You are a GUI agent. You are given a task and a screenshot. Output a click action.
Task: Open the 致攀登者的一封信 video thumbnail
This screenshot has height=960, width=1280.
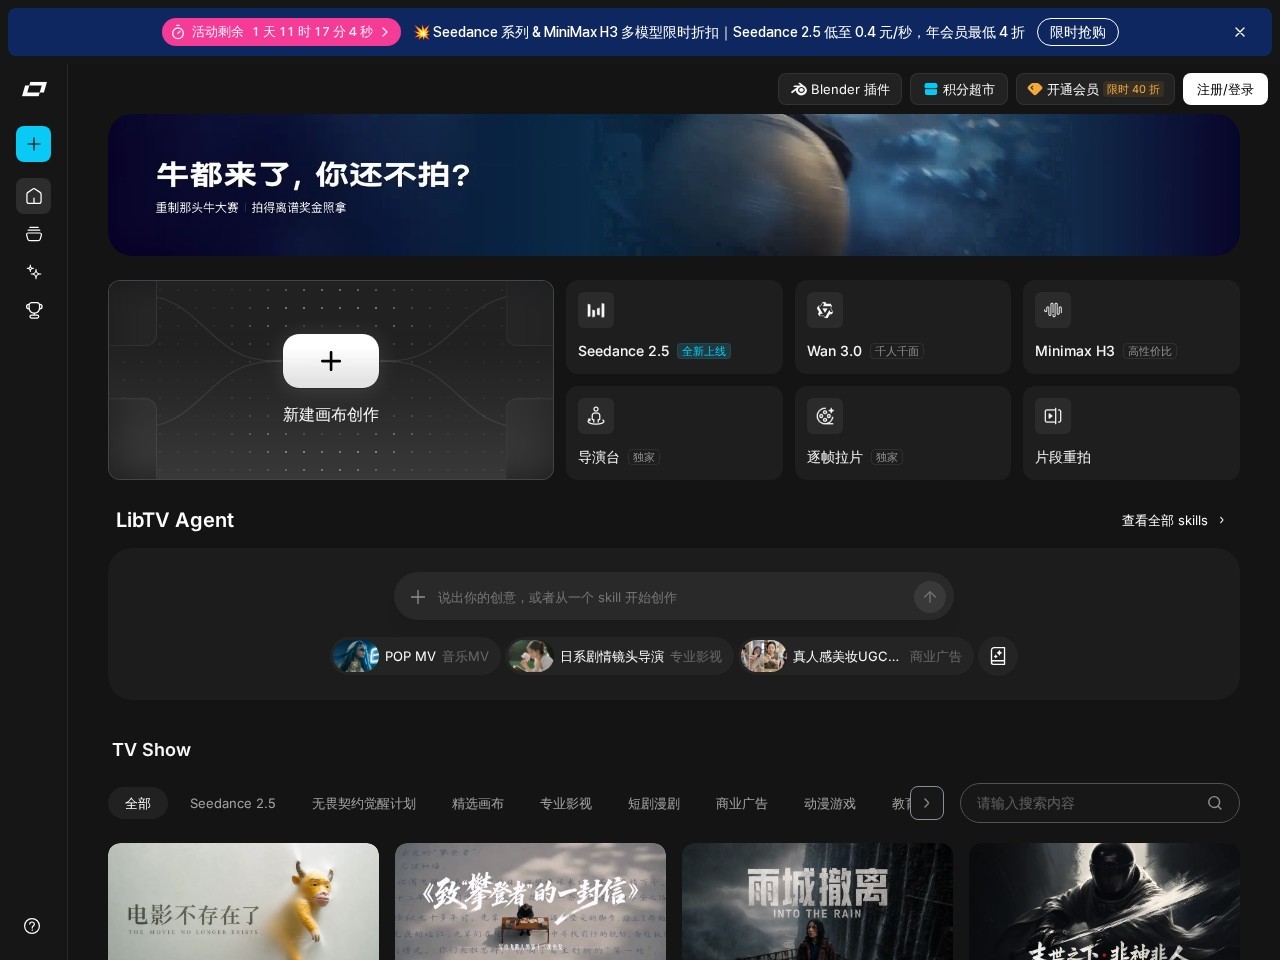click(x=530, y=902)
